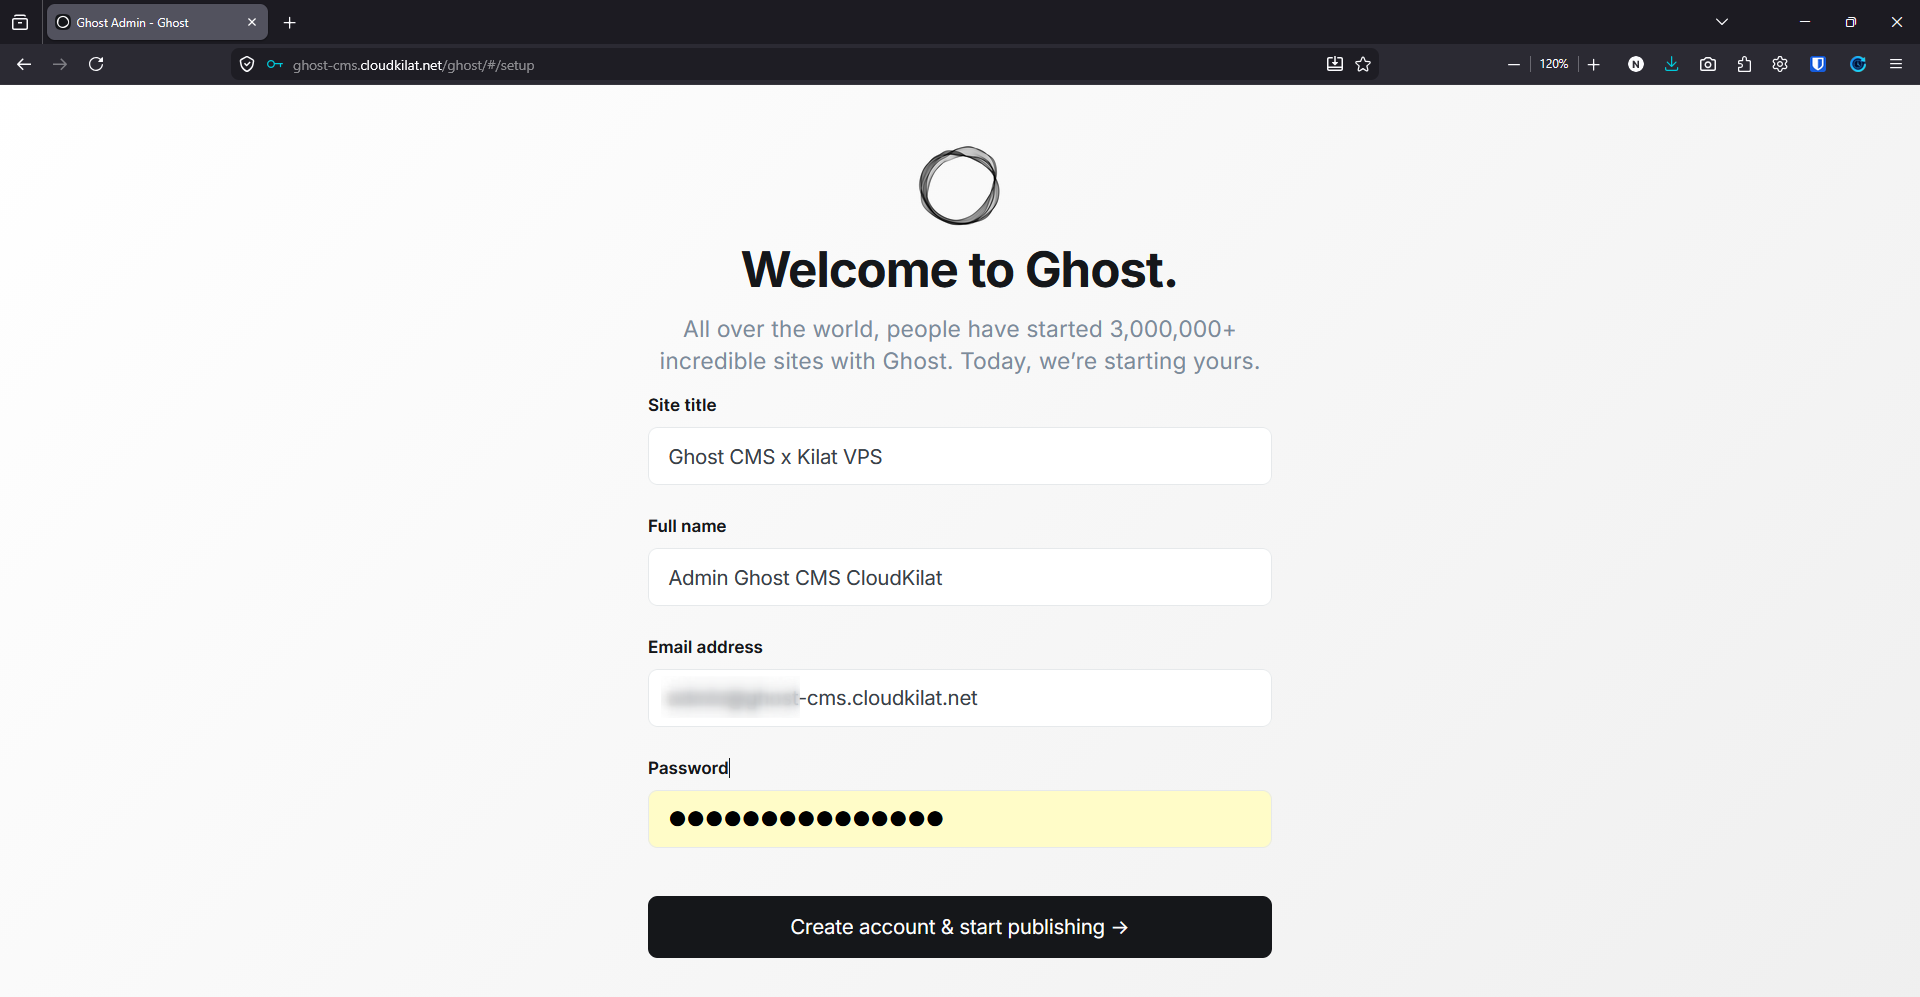Click the Password input field
1920x997 pixels.
(960, 819)
